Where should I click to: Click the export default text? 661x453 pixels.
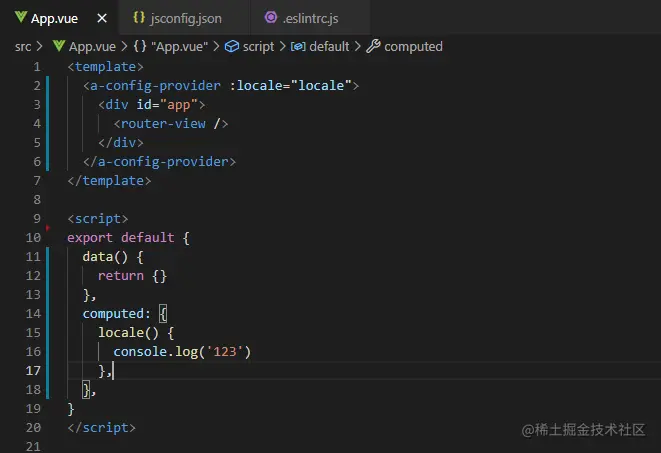(121, 238)
